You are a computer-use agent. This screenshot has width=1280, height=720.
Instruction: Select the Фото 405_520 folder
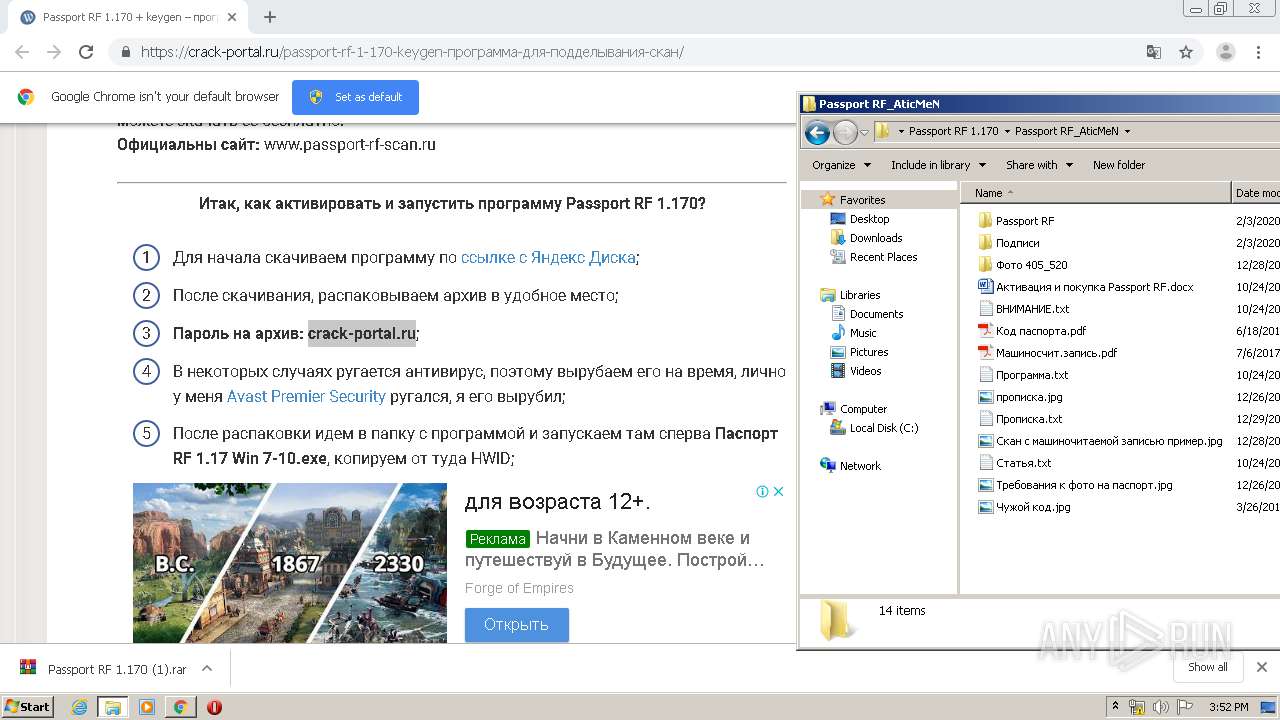[x=1031, y=265]
